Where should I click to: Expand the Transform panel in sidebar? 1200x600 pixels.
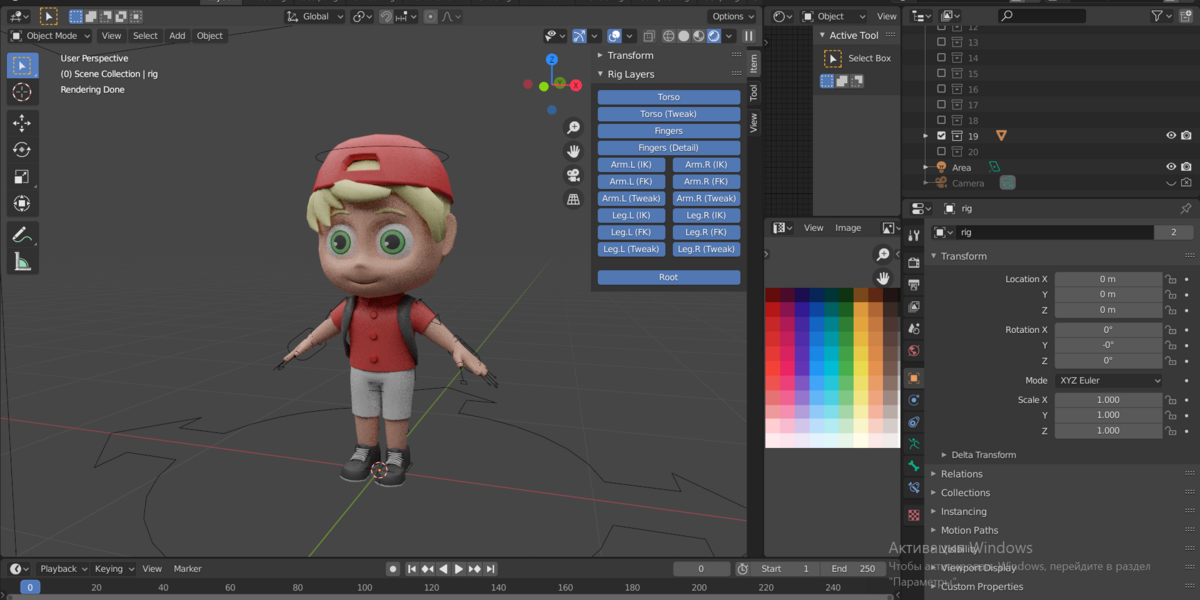630,56
